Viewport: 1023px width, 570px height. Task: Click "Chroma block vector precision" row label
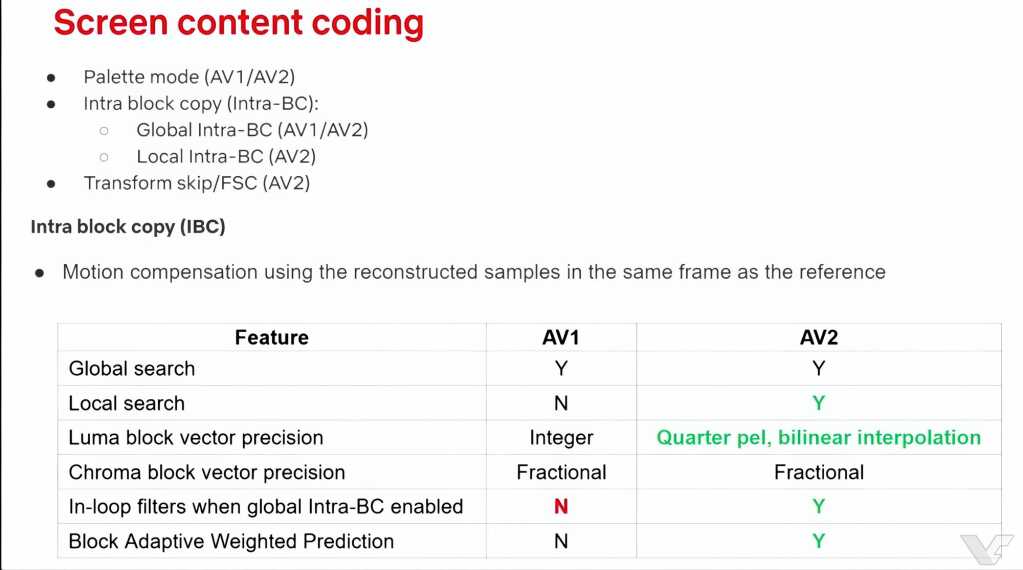207,472
